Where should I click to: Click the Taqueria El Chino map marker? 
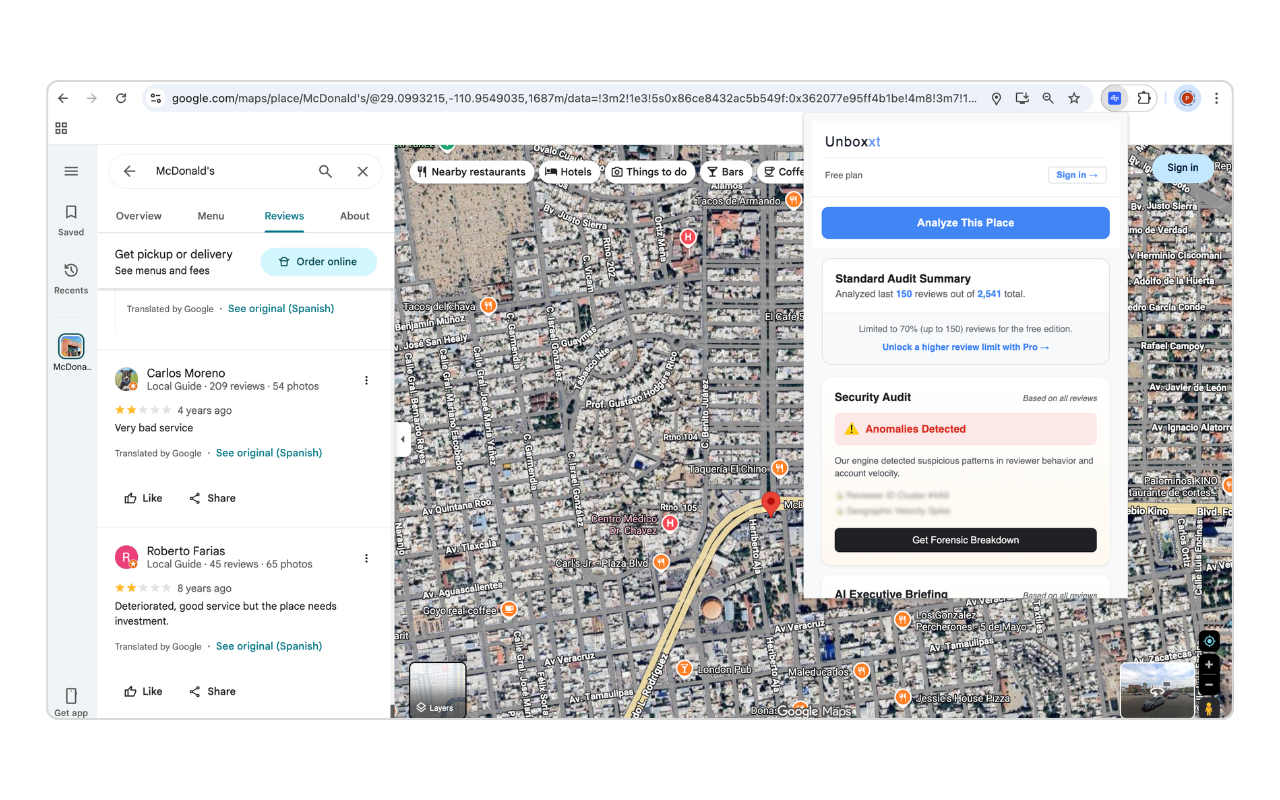779,468
